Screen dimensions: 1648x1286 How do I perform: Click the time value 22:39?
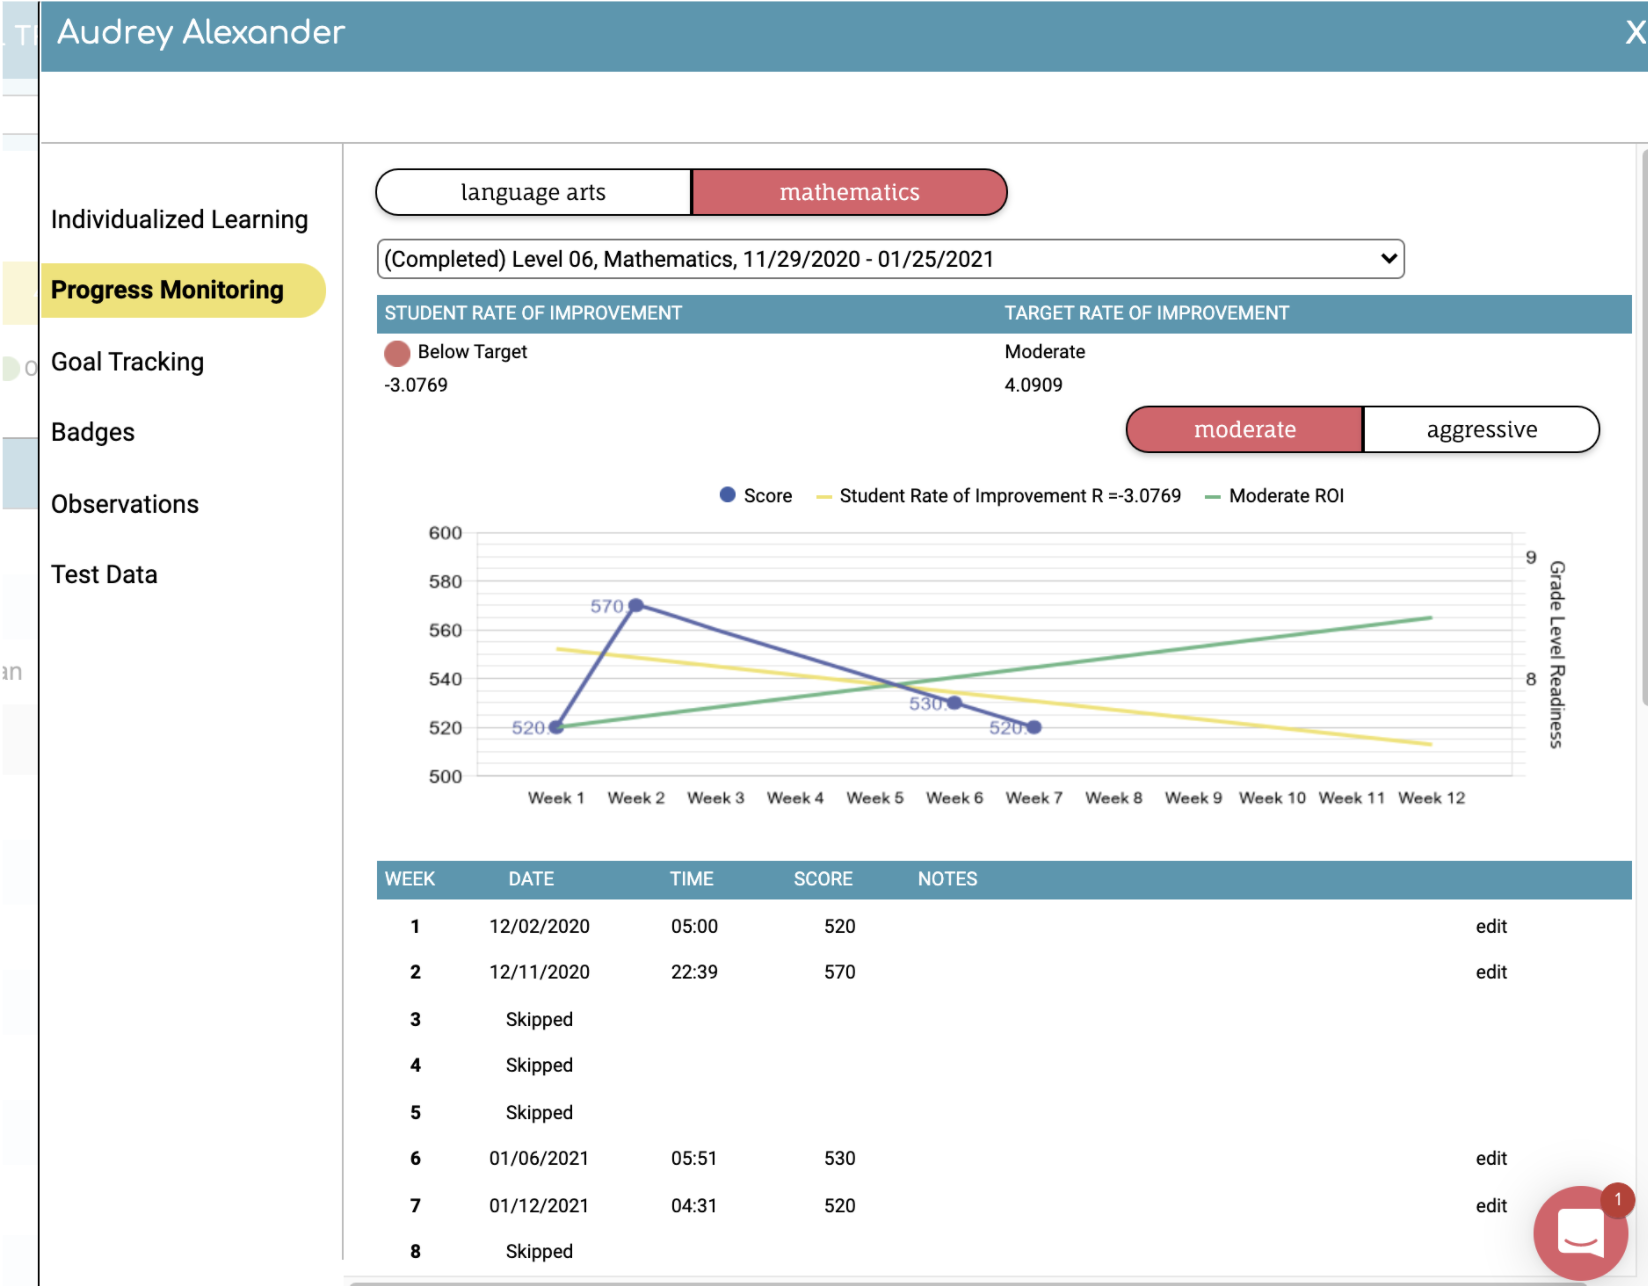click(x=695, y=972)
